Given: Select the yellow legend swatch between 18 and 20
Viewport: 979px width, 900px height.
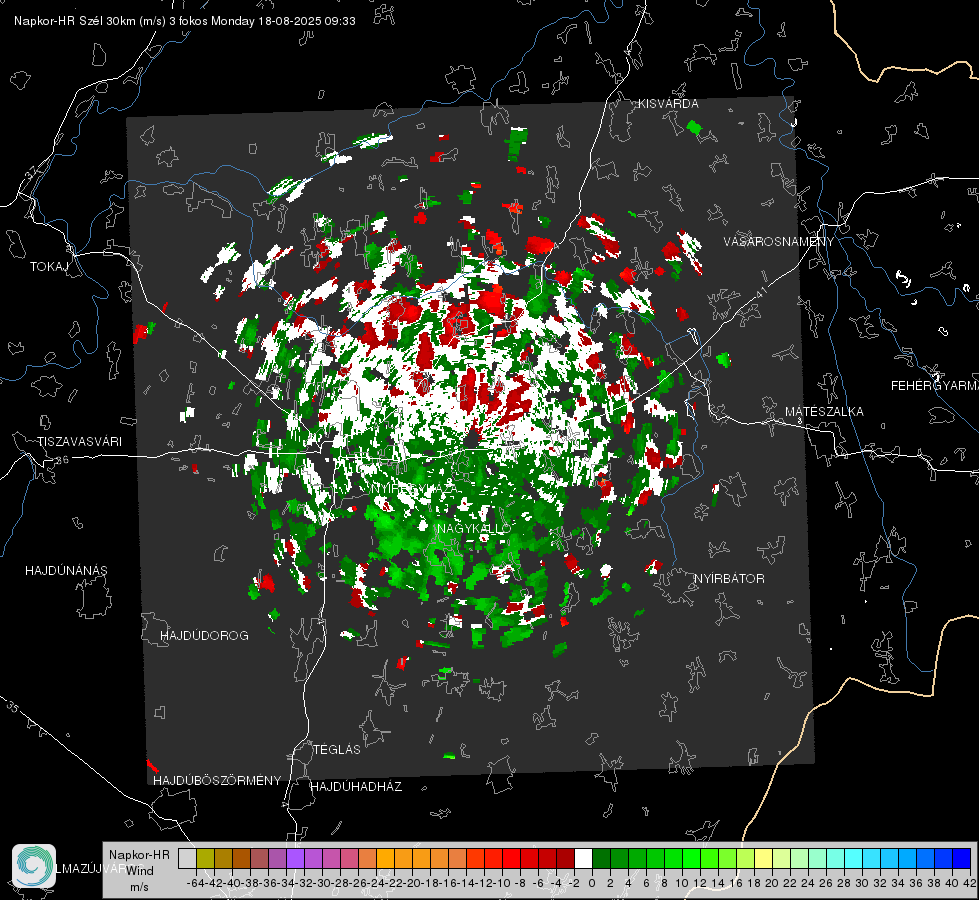Looking at the screenshot, I should point(764,858).
